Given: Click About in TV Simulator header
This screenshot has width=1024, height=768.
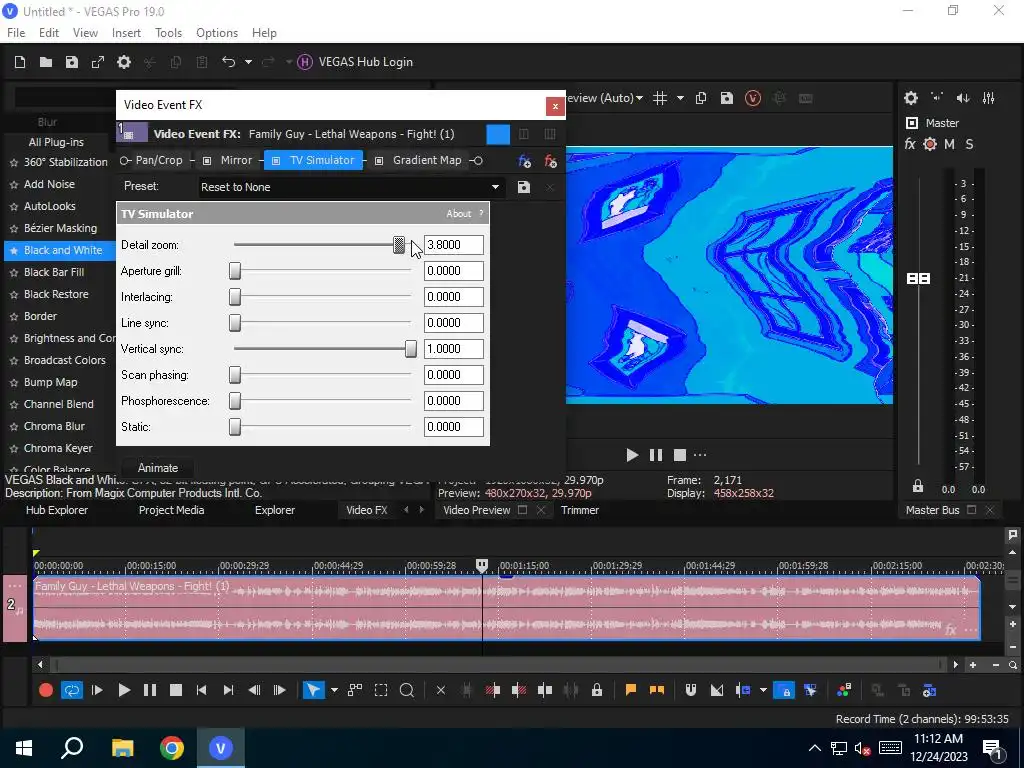Looking at the screenshot, I should [458, 214].
